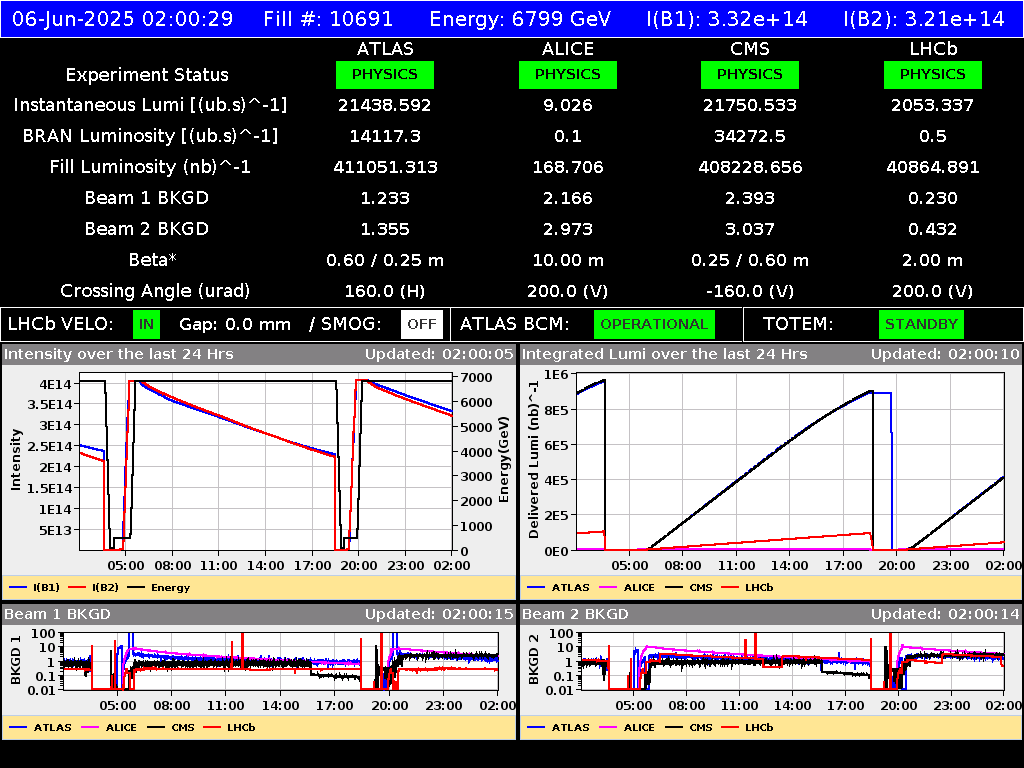Click the ALICE column header
The width and height of the screenshot is (1024, 768).
568,49
